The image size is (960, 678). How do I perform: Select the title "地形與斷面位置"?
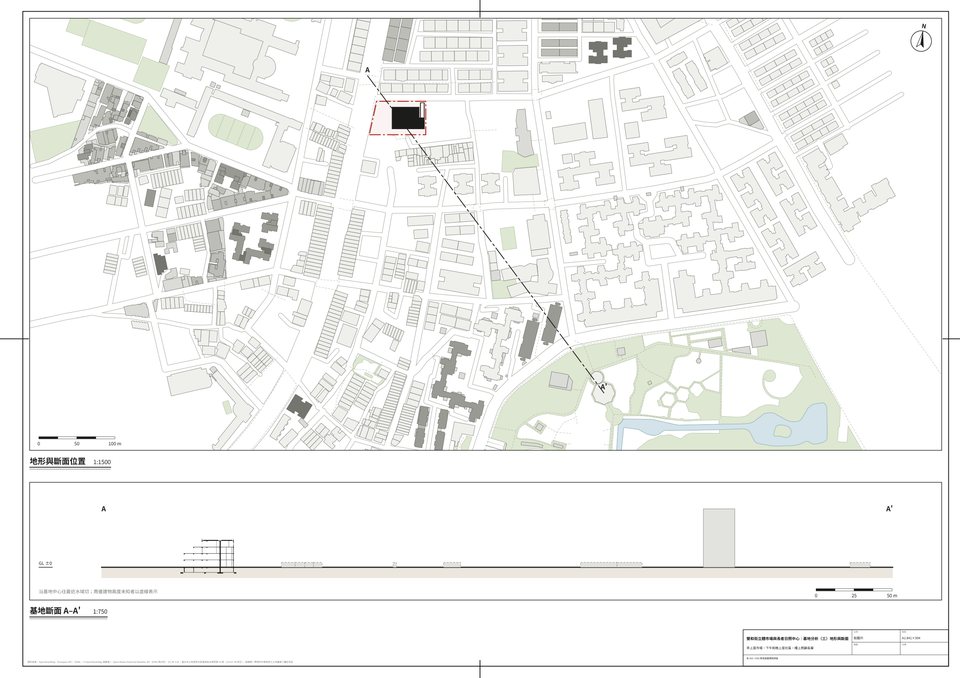58,461
